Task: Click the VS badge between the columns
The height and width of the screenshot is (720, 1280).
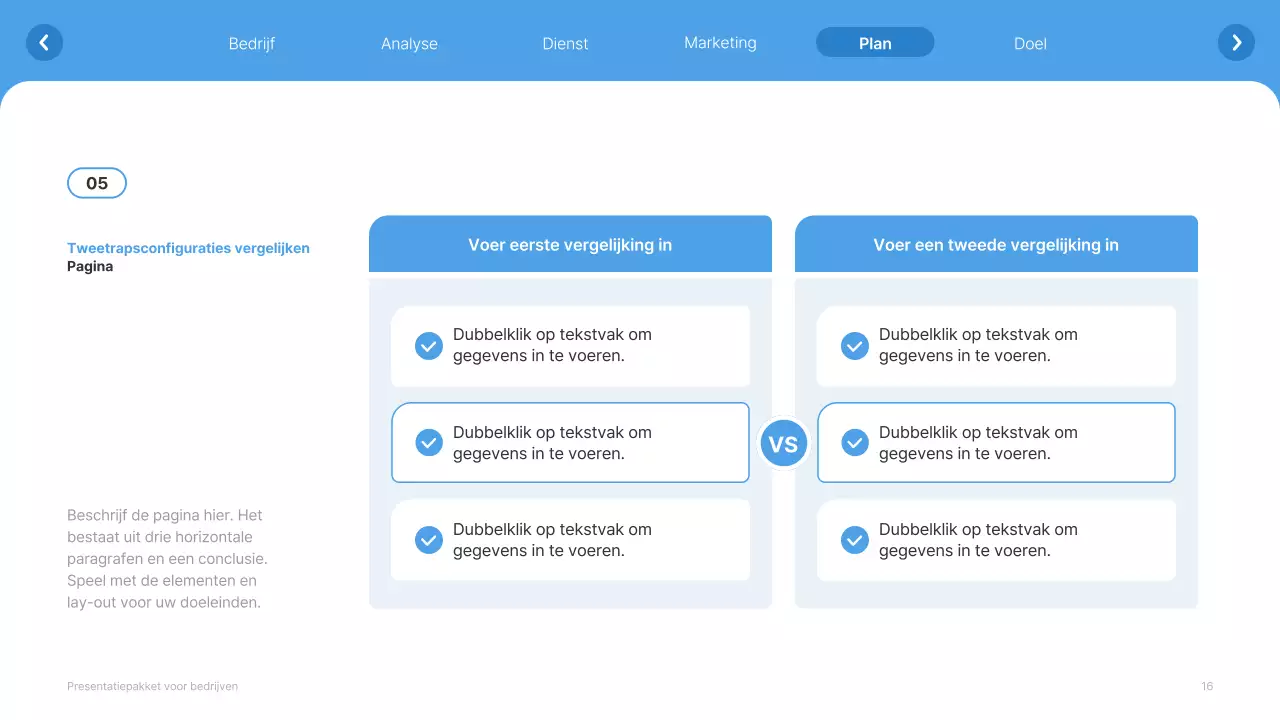Action: coord(783,442)
